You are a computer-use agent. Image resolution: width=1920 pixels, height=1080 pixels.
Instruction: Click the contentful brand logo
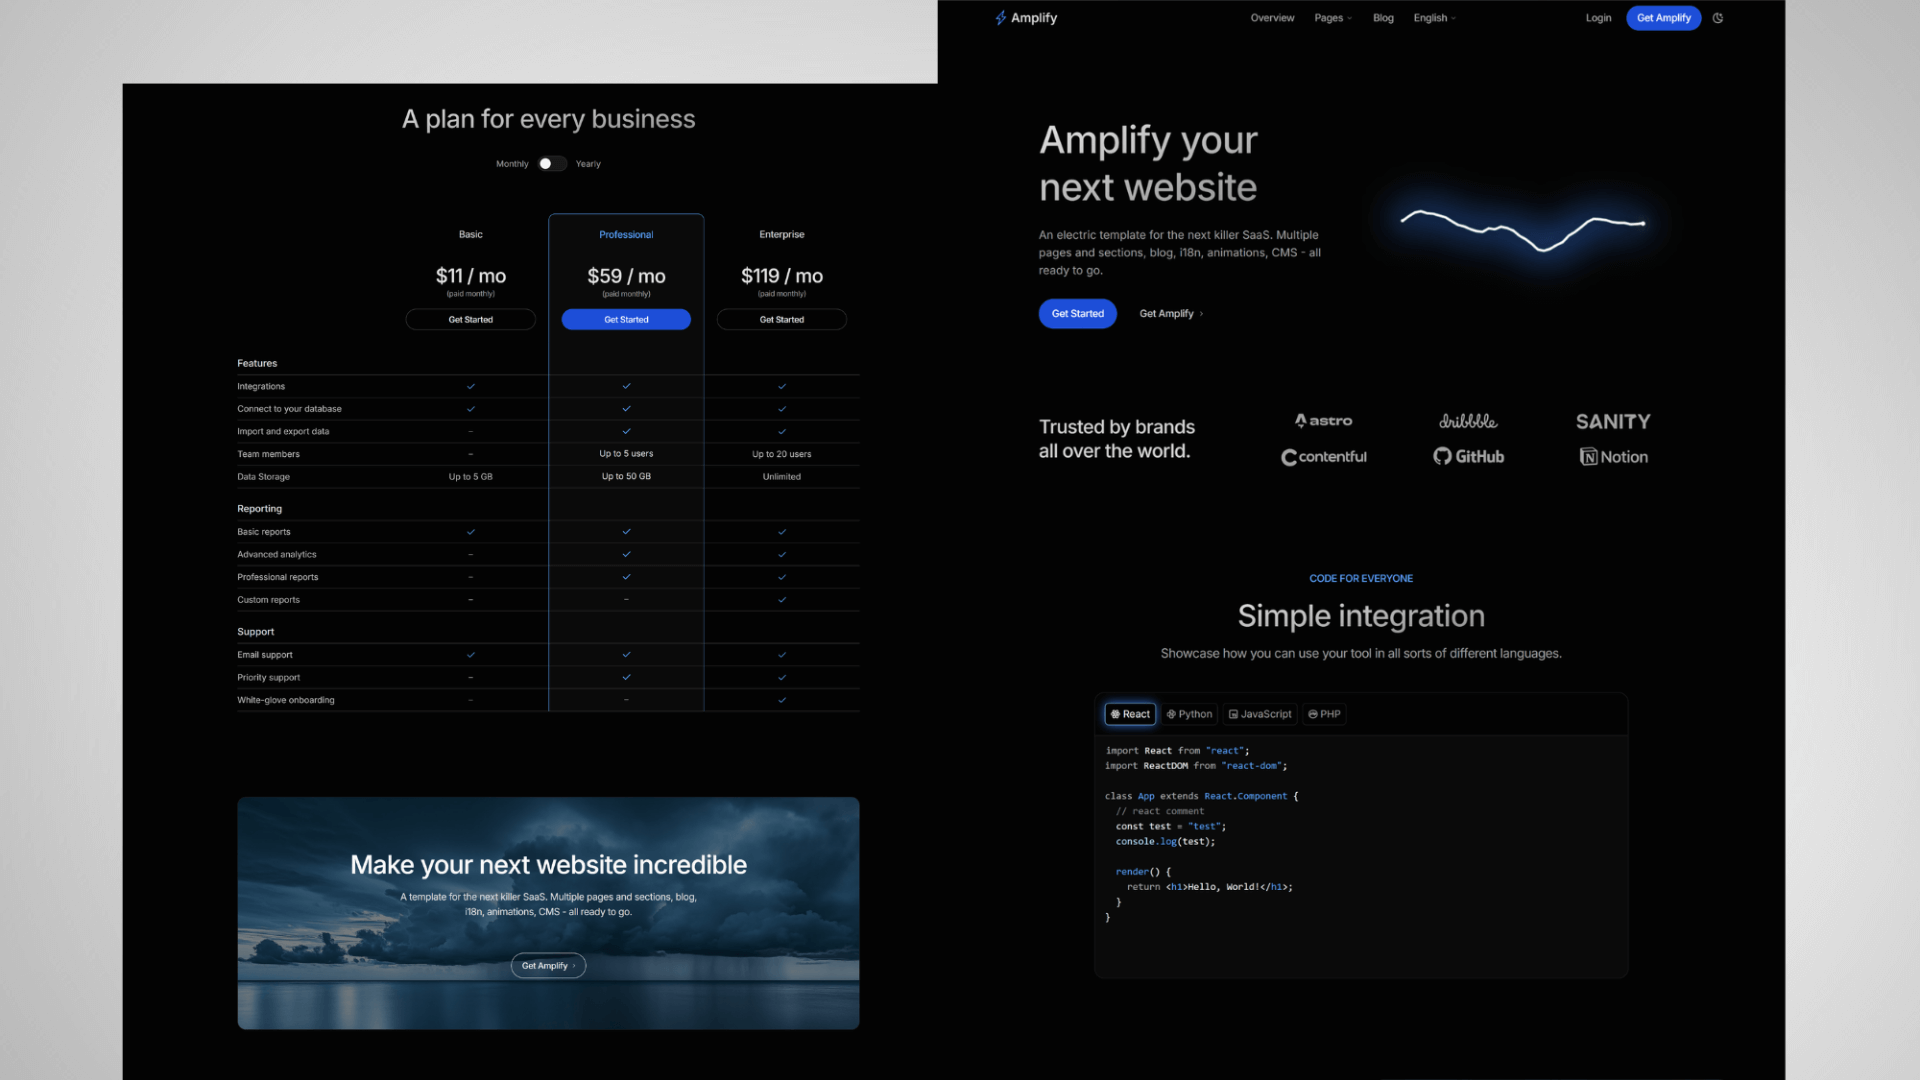pos(1323,457)
